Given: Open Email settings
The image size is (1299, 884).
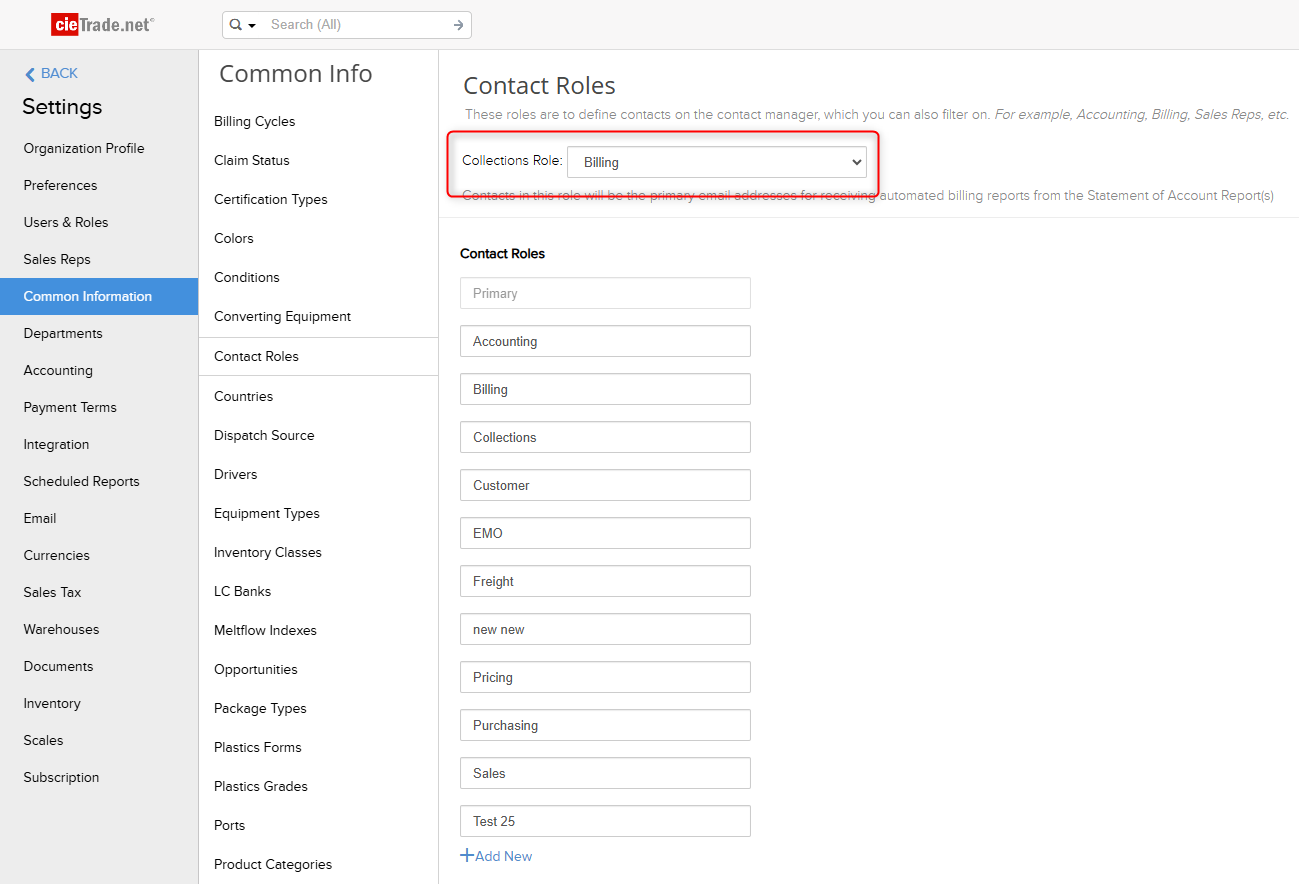Looking at the screenshot, I should pos(40,518).
